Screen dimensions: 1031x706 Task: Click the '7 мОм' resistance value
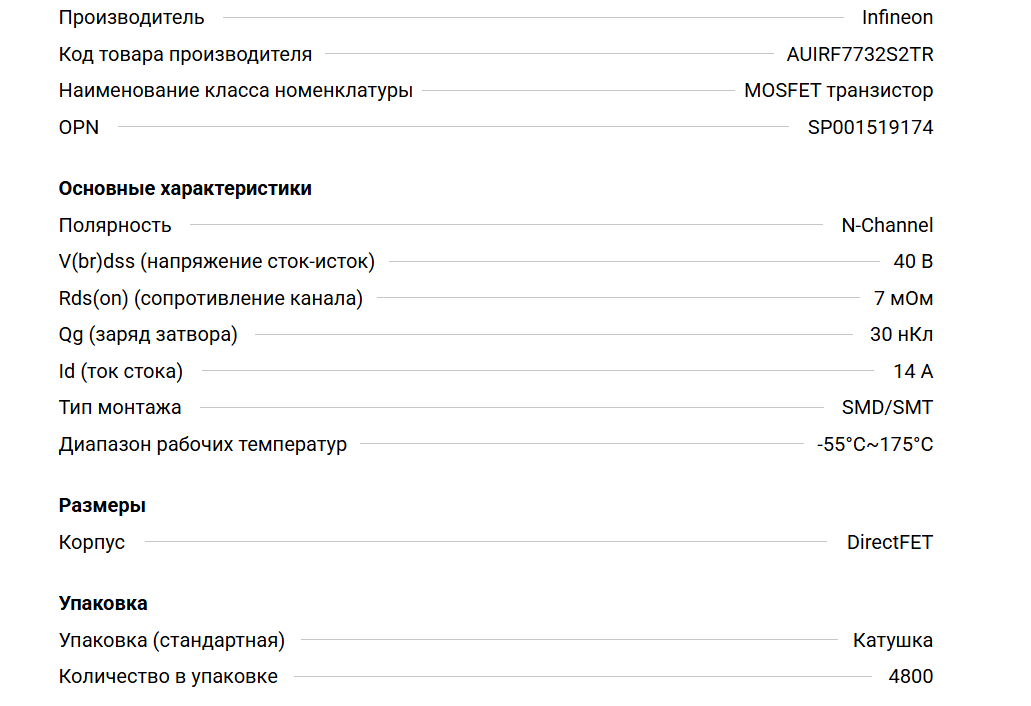[903, 298]
